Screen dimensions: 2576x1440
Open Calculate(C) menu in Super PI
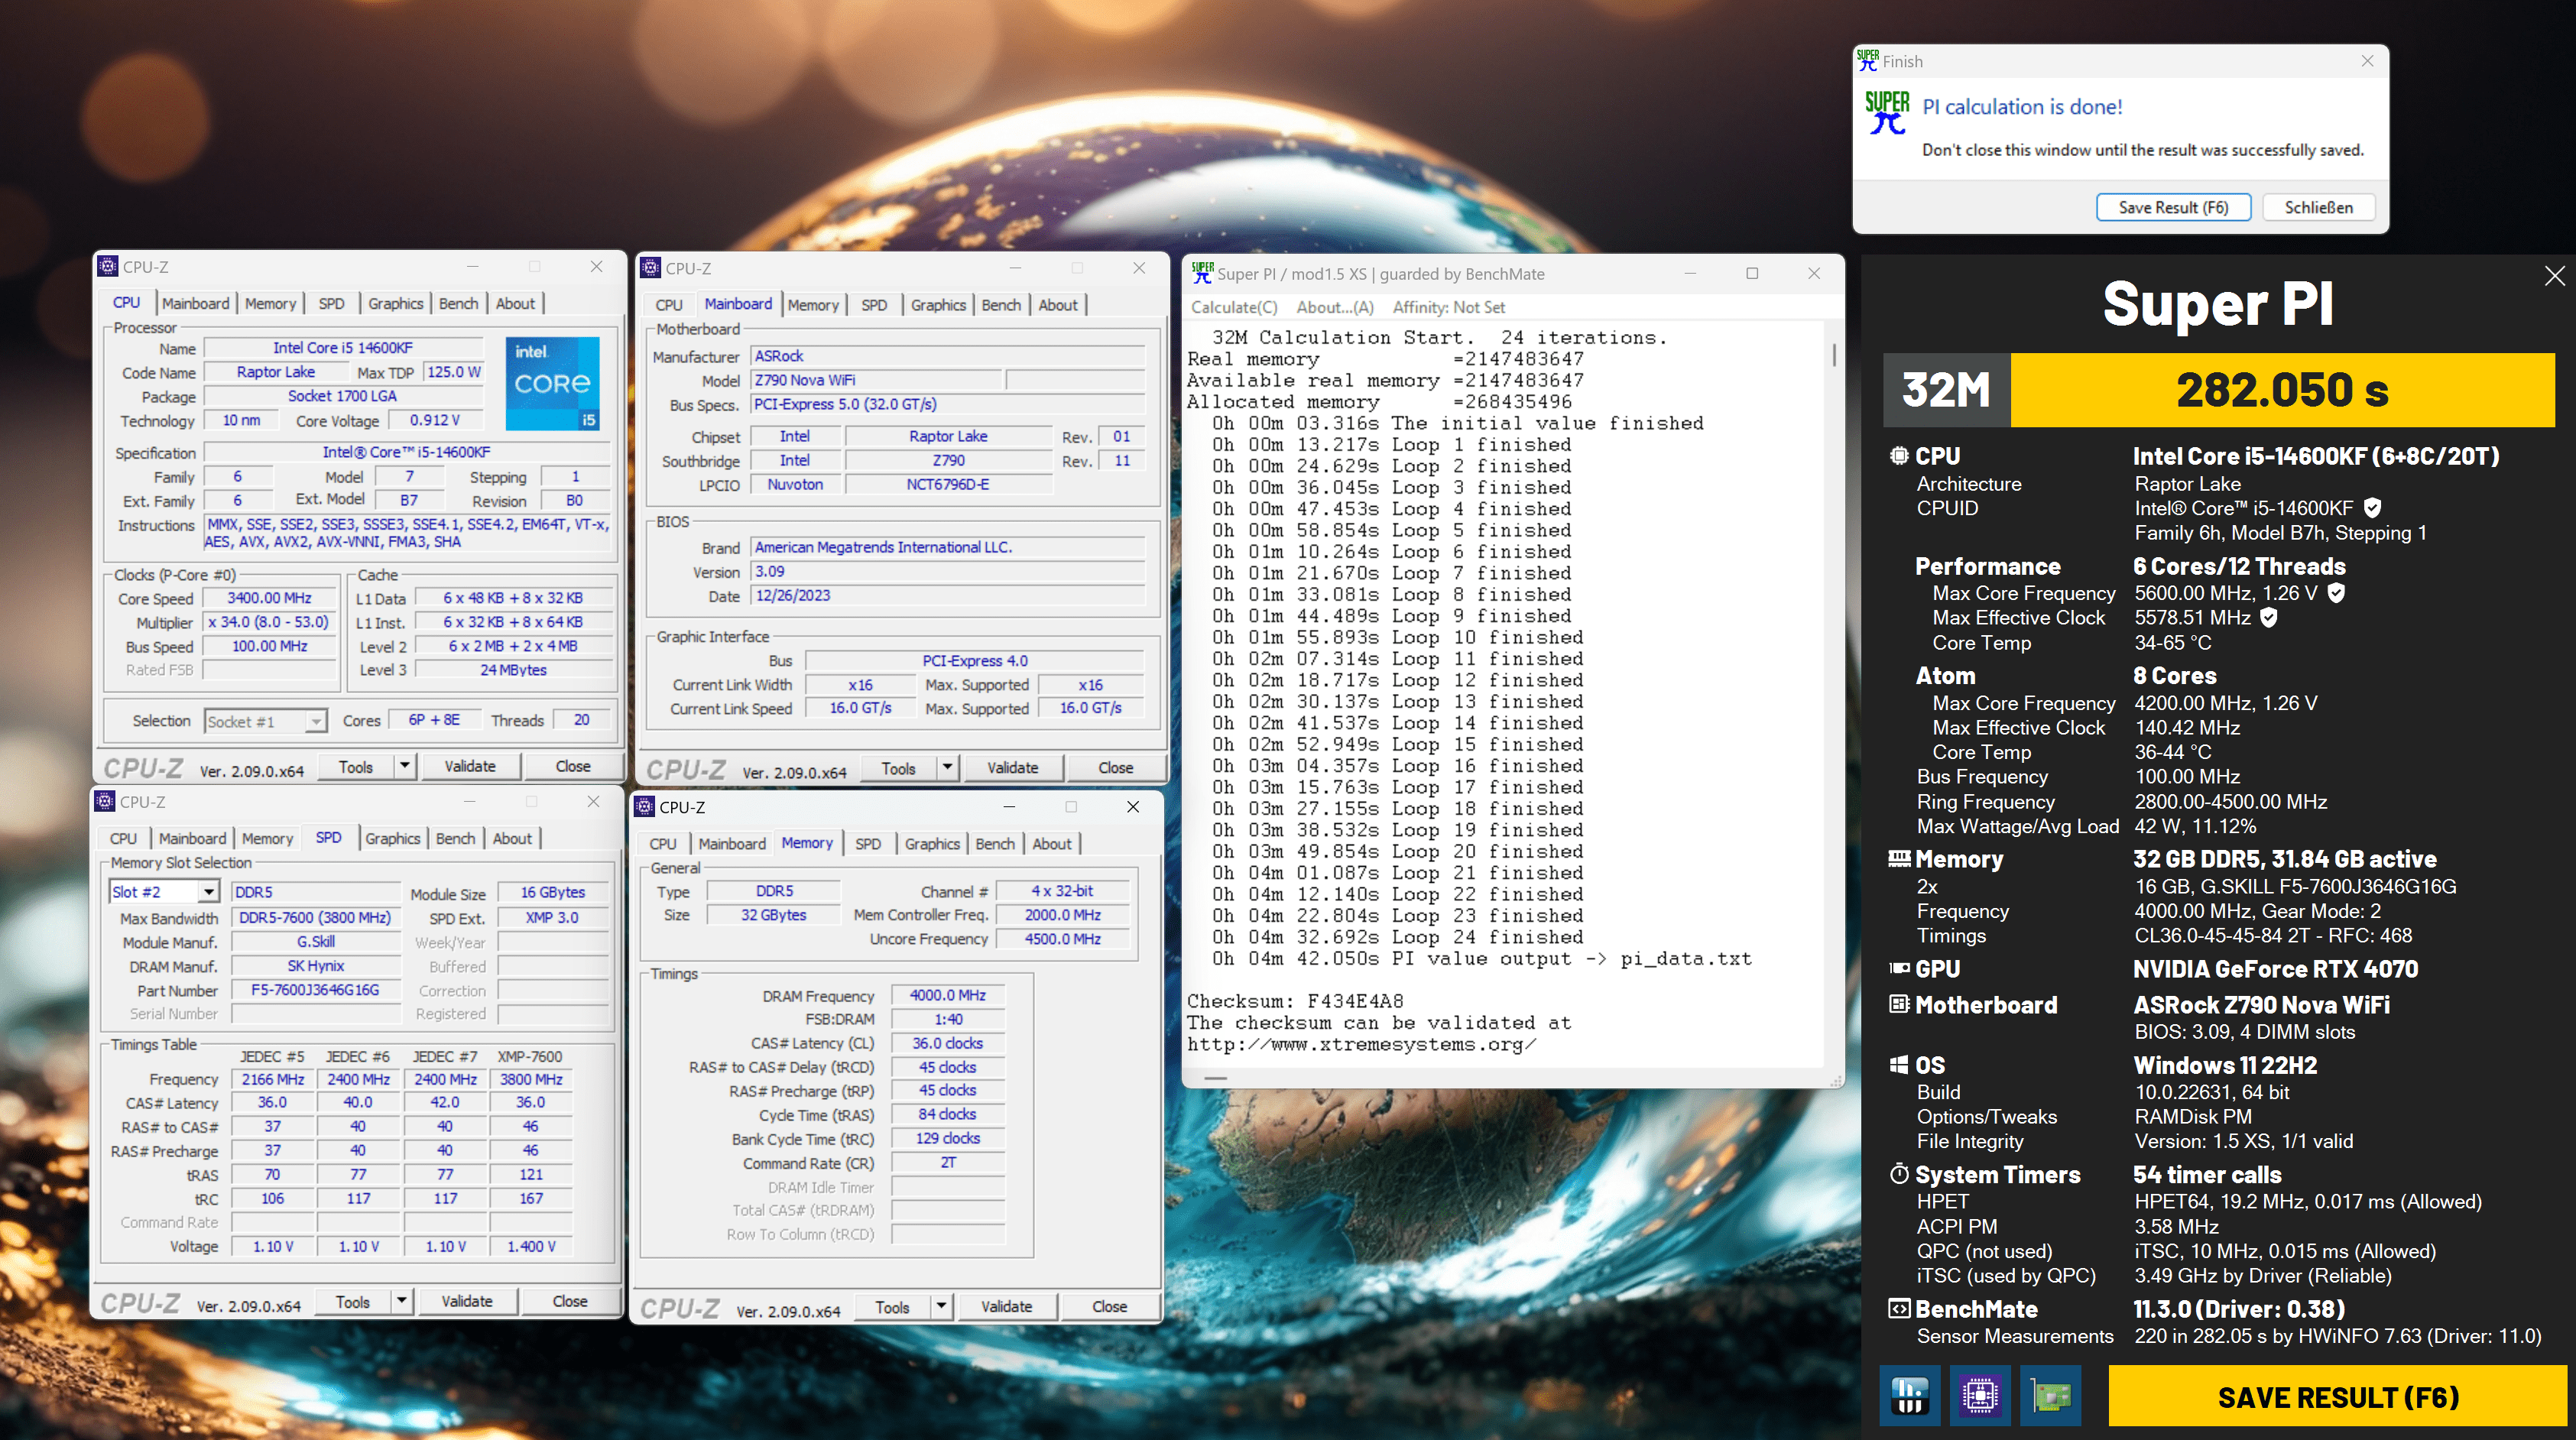[1234, 307]
